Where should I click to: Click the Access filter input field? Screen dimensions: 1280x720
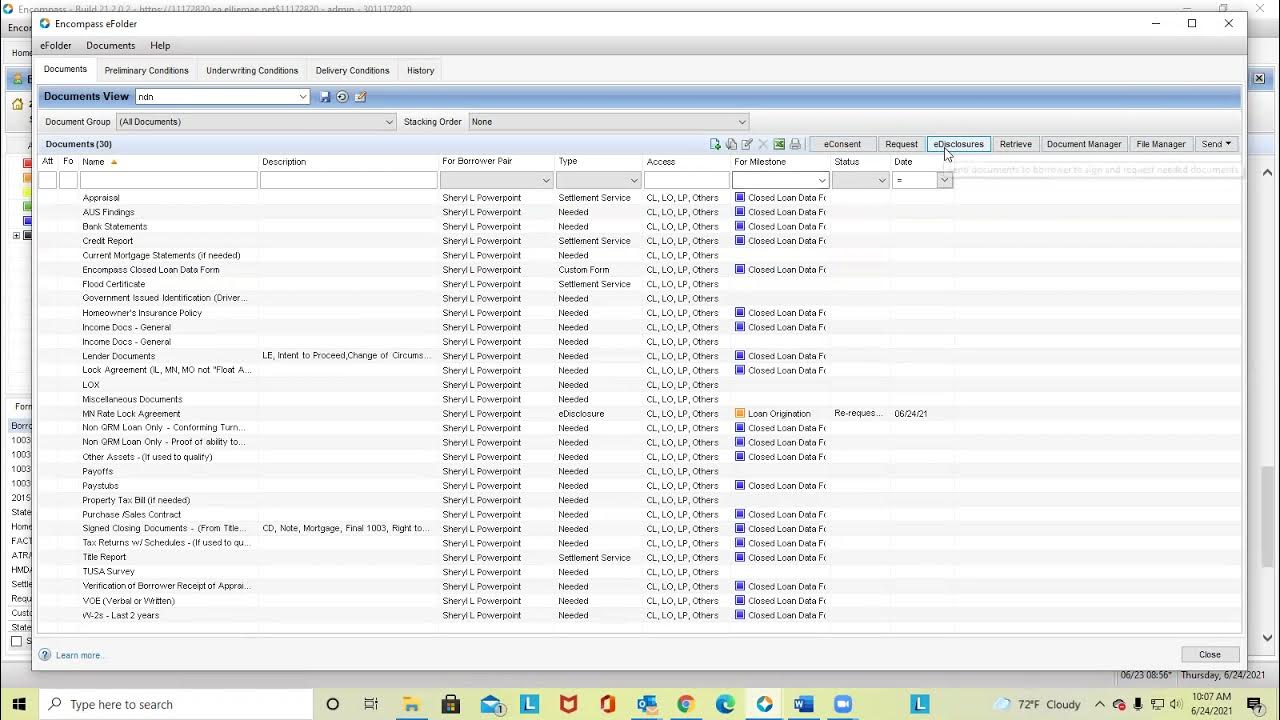[686, 180]
